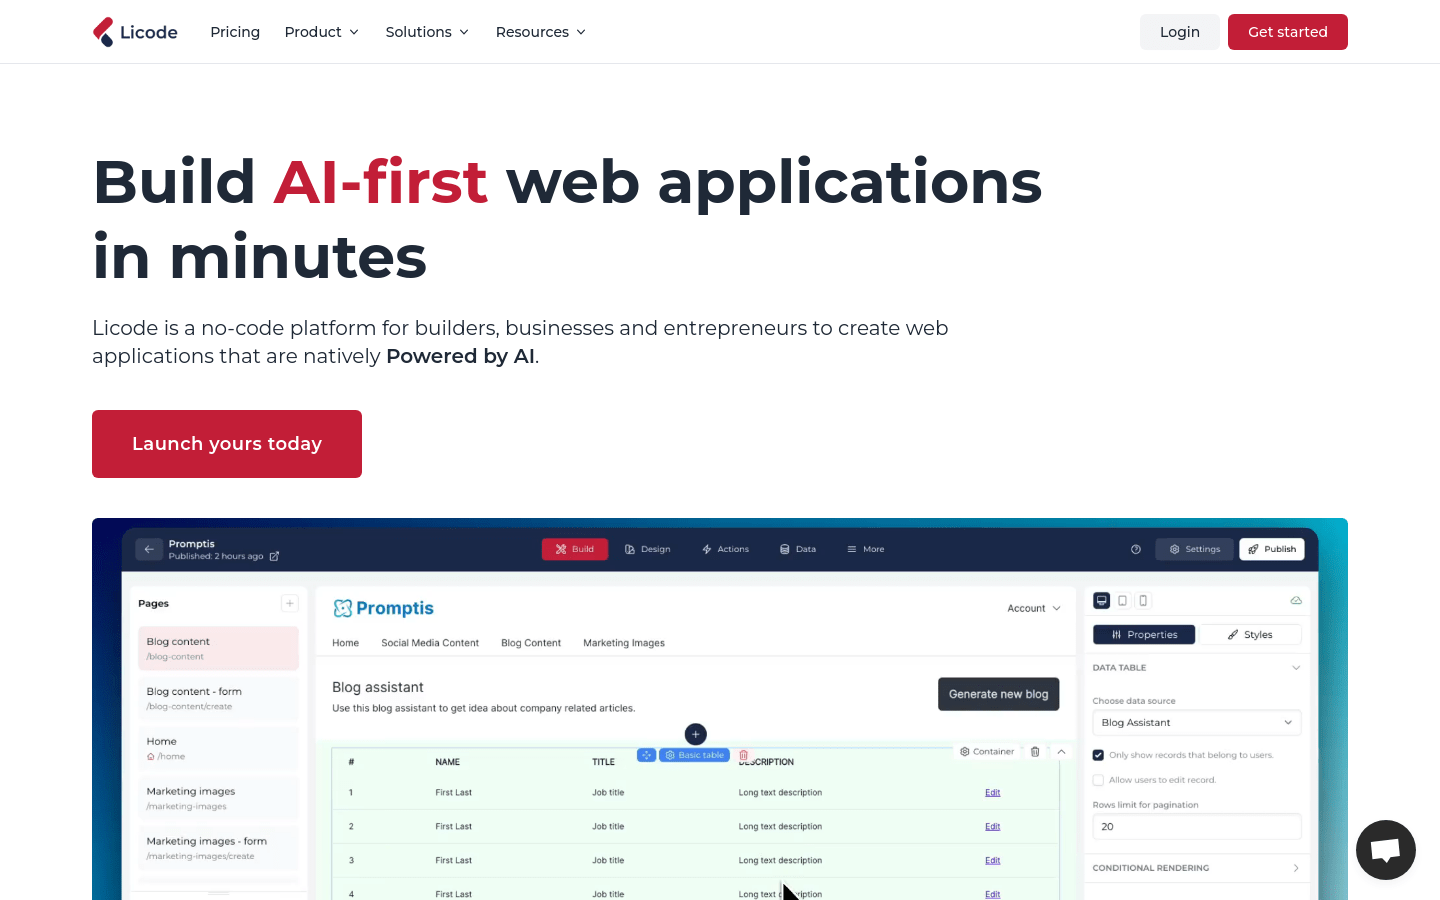Switch to the desktop preview icon

(1101, 601)
